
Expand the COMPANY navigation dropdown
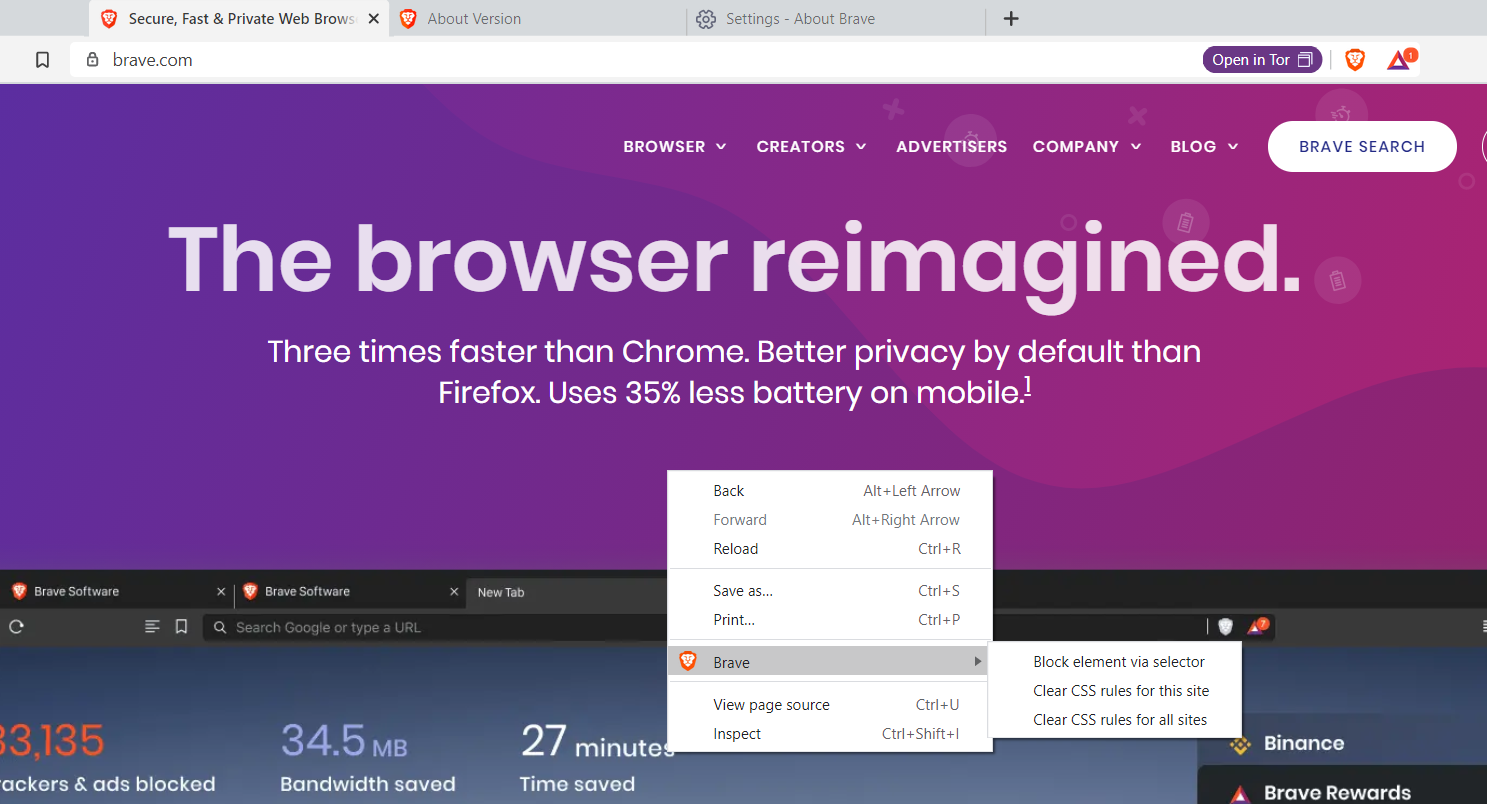(1087, 146)
